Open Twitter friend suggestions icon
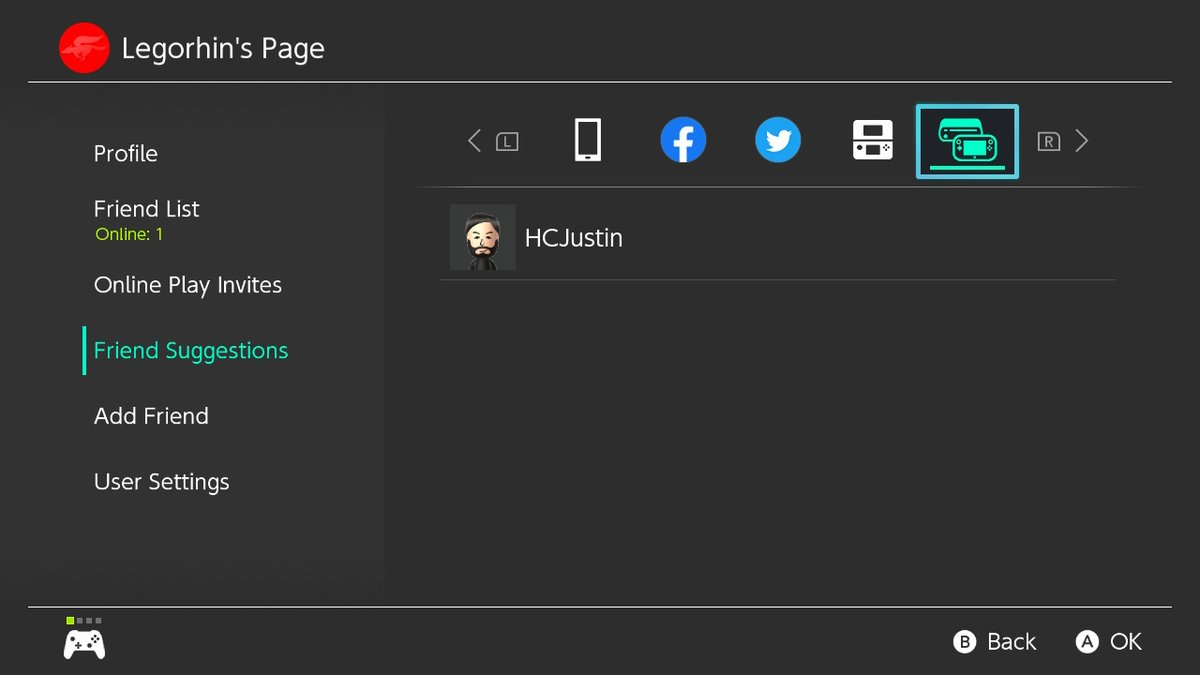 (x=778, y=141)
